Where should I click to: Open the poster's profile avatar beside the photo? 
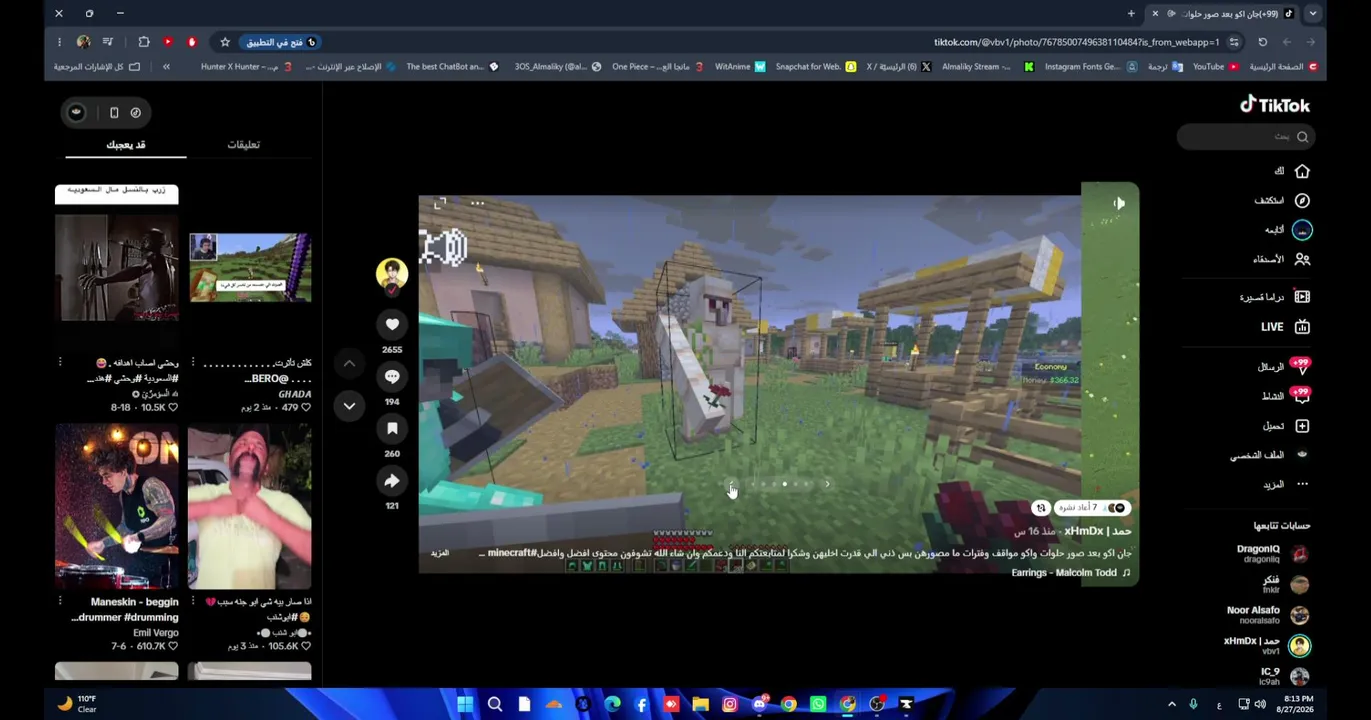point(392,273)
